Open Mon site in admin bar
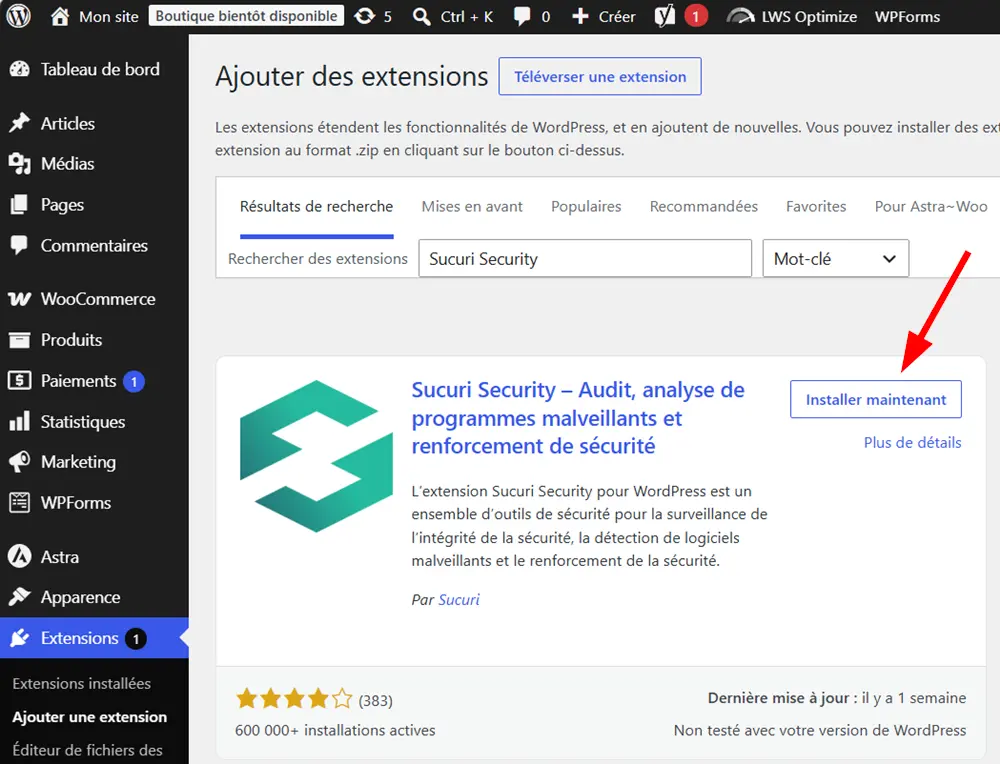 108,17
